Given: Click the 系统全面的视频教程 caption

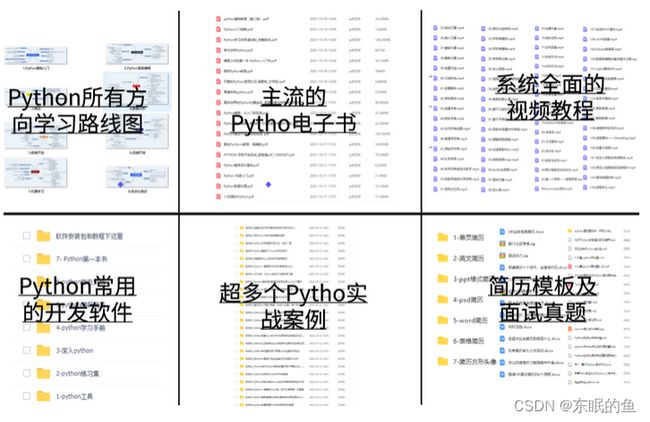Looking at the screenshot, I should [551, 97].
